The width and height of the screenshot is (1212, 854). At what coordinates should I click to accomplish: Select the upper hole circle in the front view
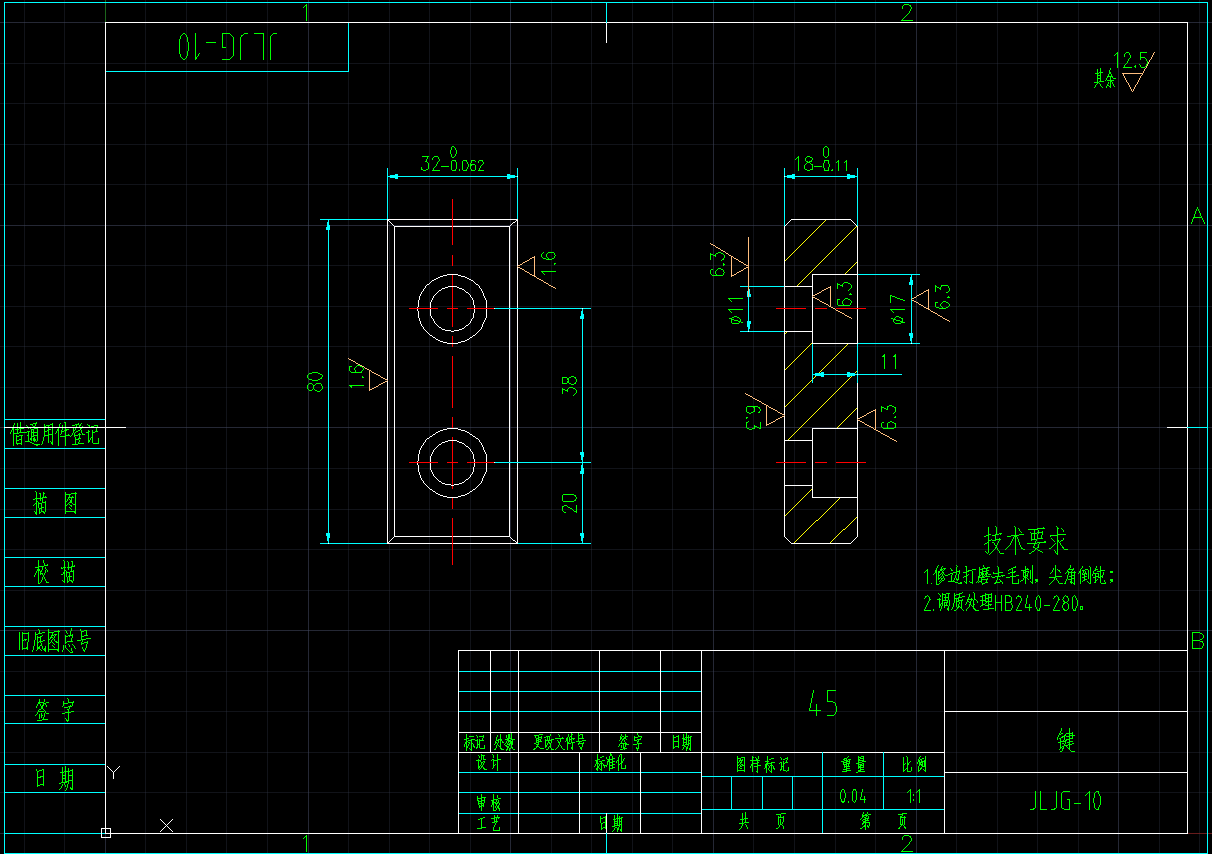click(453, 309)
